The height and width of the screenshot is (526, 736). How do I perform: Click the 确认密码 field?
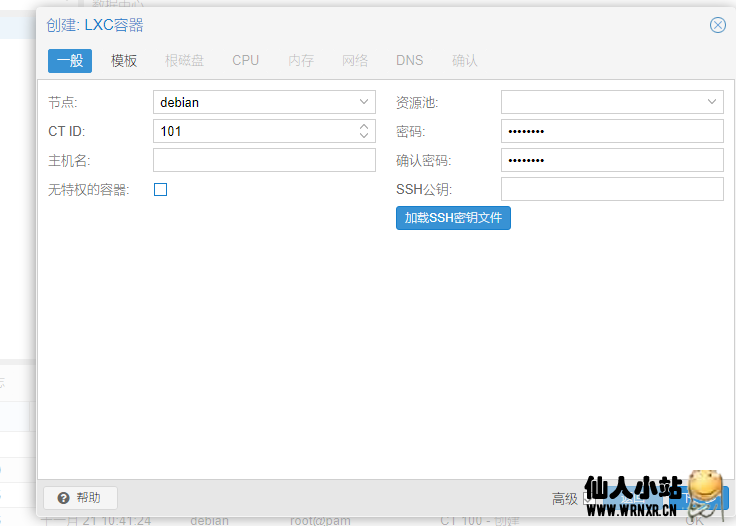point(612,160)
